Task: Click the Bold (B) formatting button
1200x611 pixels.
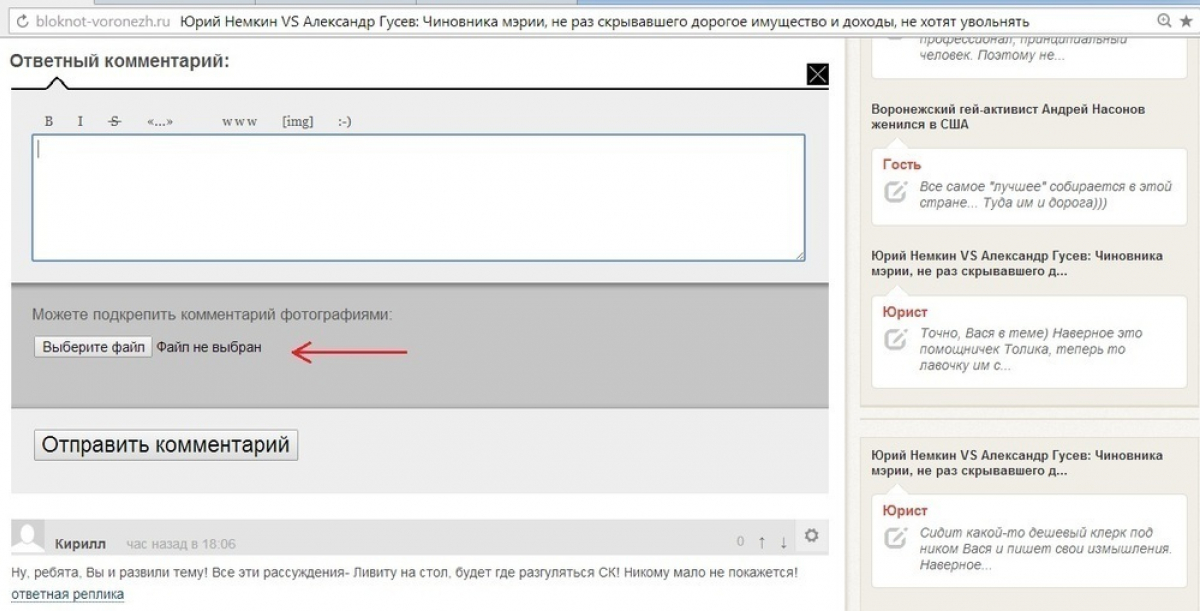Action: (48, 121)
